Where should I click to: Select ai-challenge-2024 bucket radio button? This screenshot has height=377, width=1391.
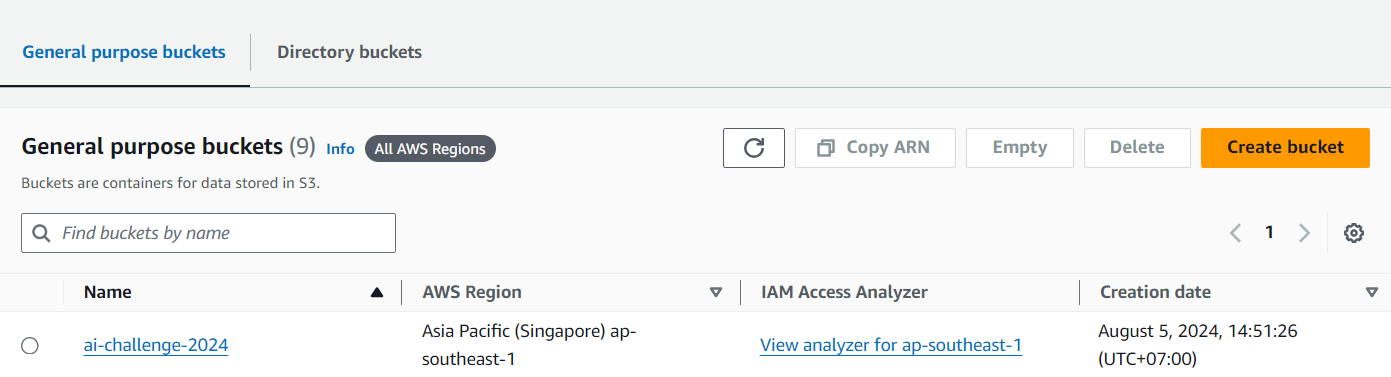tap(30, 346)
